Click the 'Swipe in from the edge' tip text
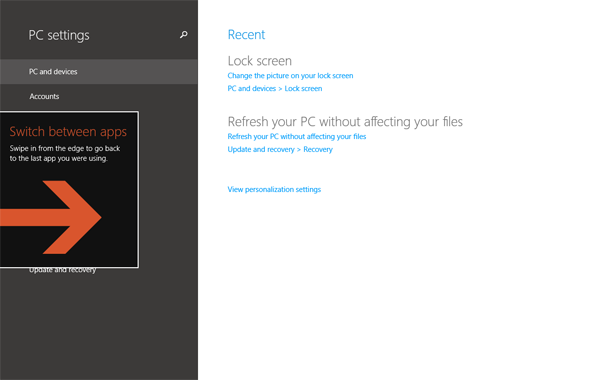The height and width of the screenshot is (380, 600). click(x=65, y=153)
